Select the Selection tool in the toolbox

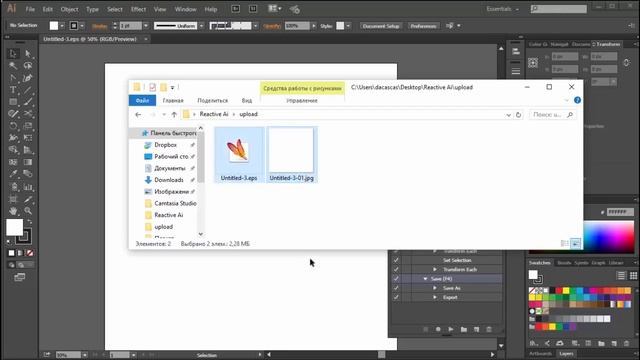coord(13,53)
